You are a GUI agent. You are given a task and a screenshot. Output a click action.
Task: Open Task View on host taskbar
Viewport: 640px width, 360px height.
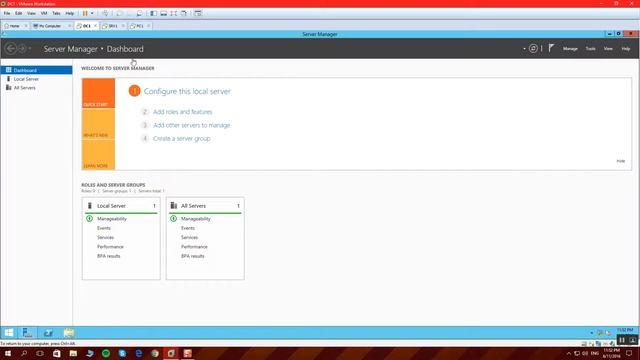(x=40, y=353)
